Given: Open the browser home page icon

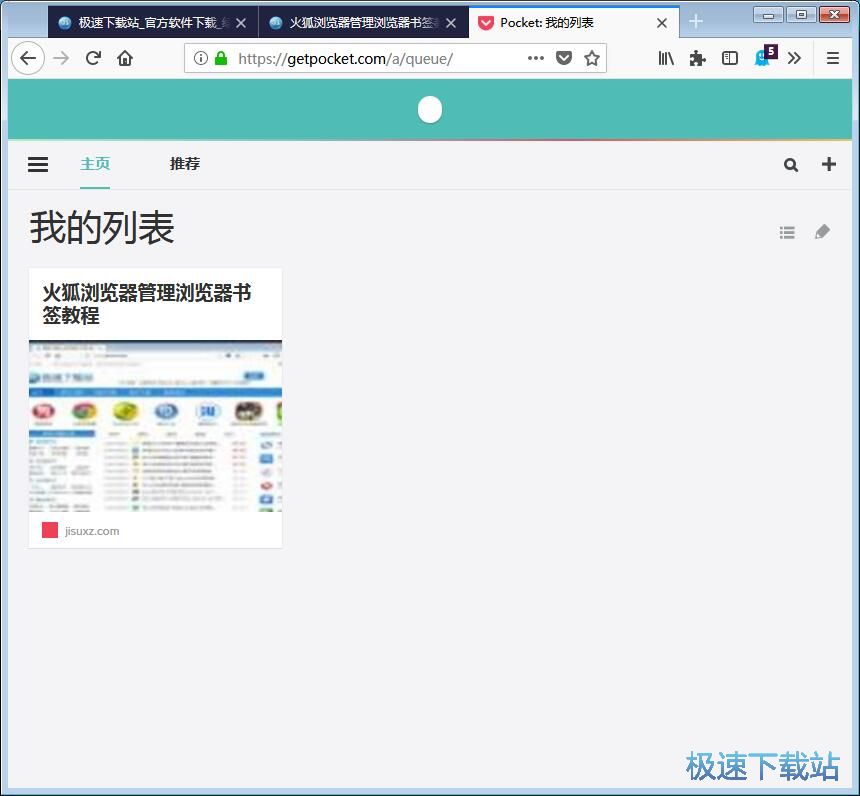Looking at the screenshot, I should pyautogui.click(x=125, y=58).
